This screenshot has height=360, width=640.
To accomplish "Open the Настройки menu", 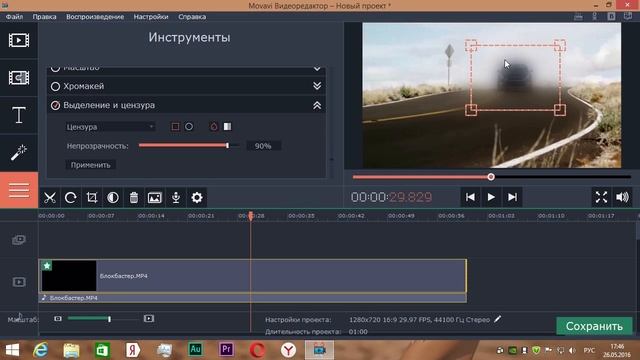I will click(x=151, y=17).
